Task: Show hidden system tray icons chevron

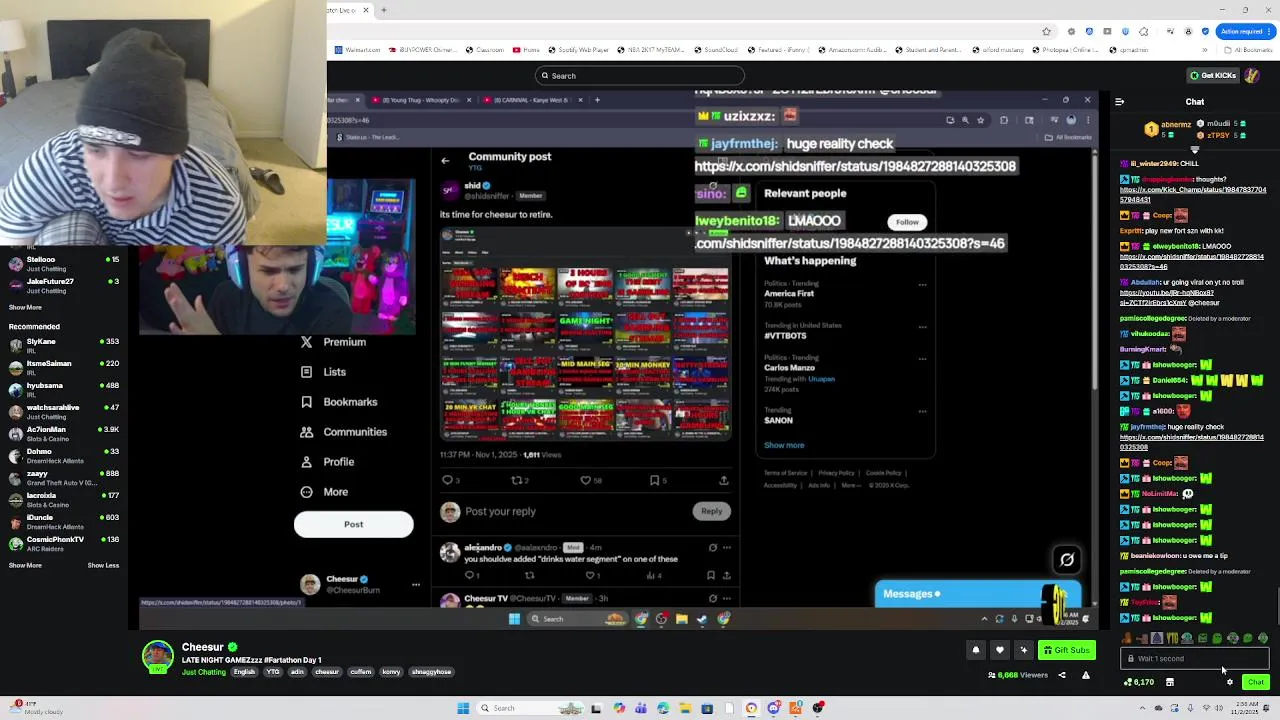Action: tap(1143, 708)
